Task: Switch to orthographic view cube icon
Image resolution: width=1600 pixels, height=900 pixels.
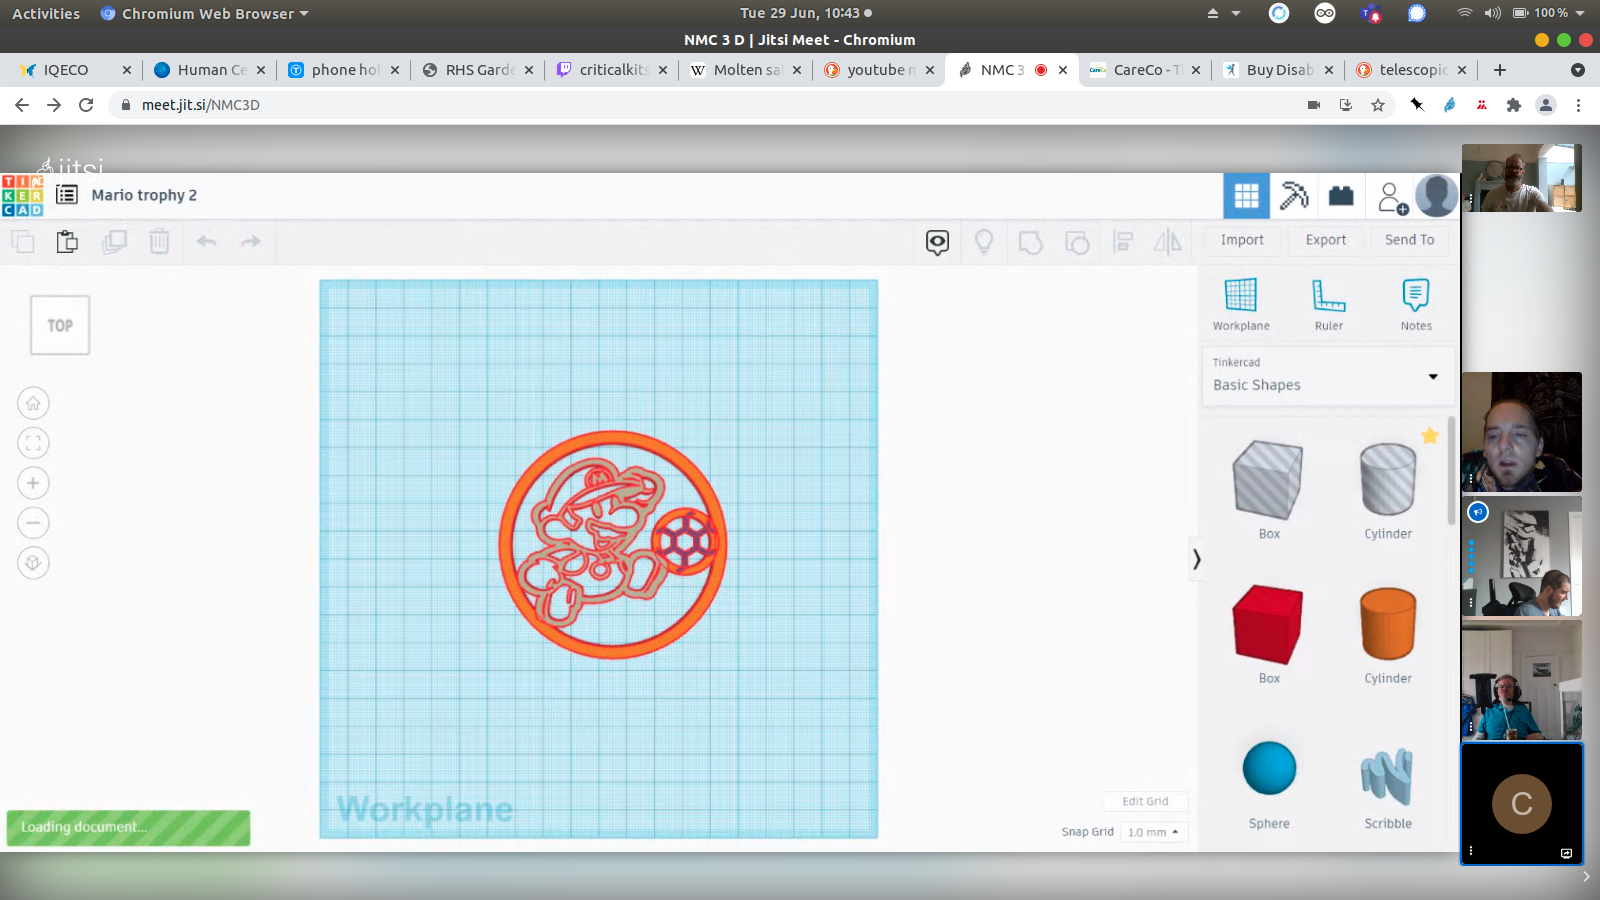Action: point(33,563)
